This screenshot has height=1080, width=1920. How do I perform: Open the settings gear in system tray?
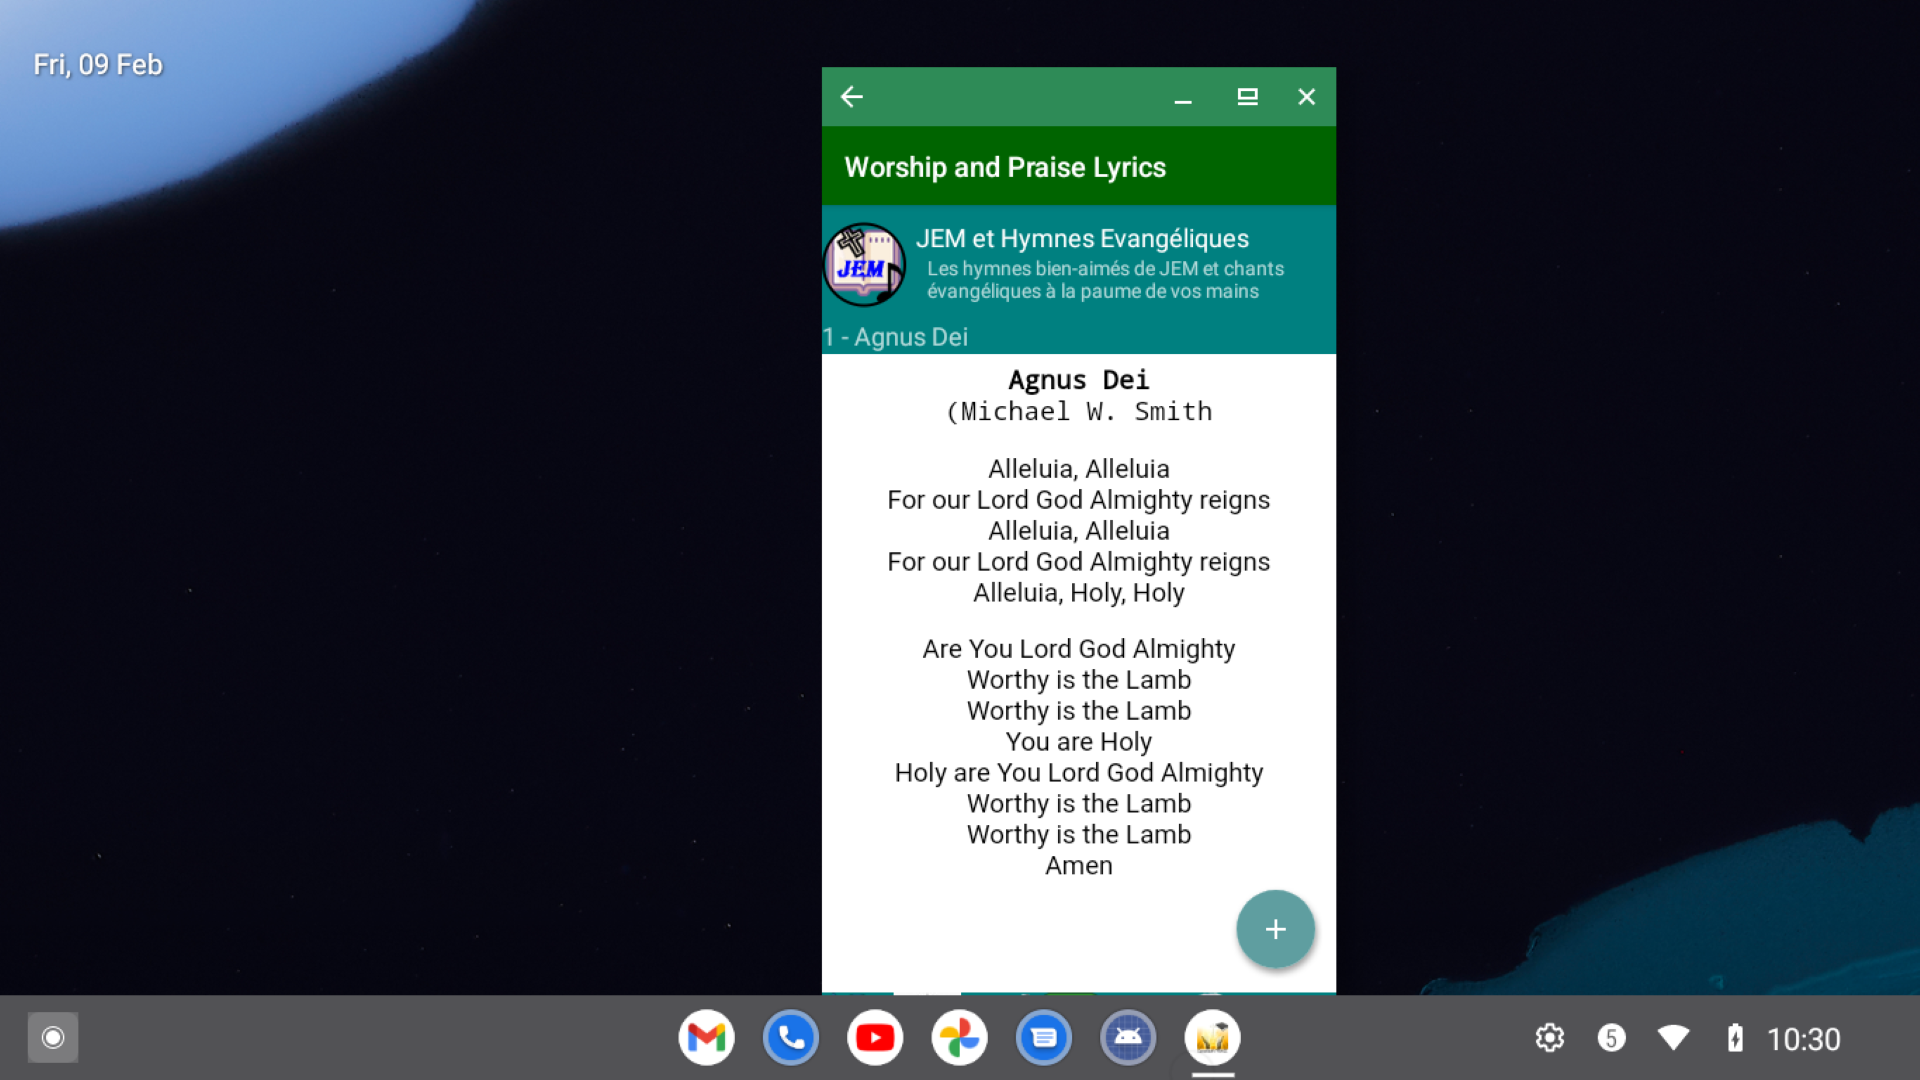coord(1550,1038)
